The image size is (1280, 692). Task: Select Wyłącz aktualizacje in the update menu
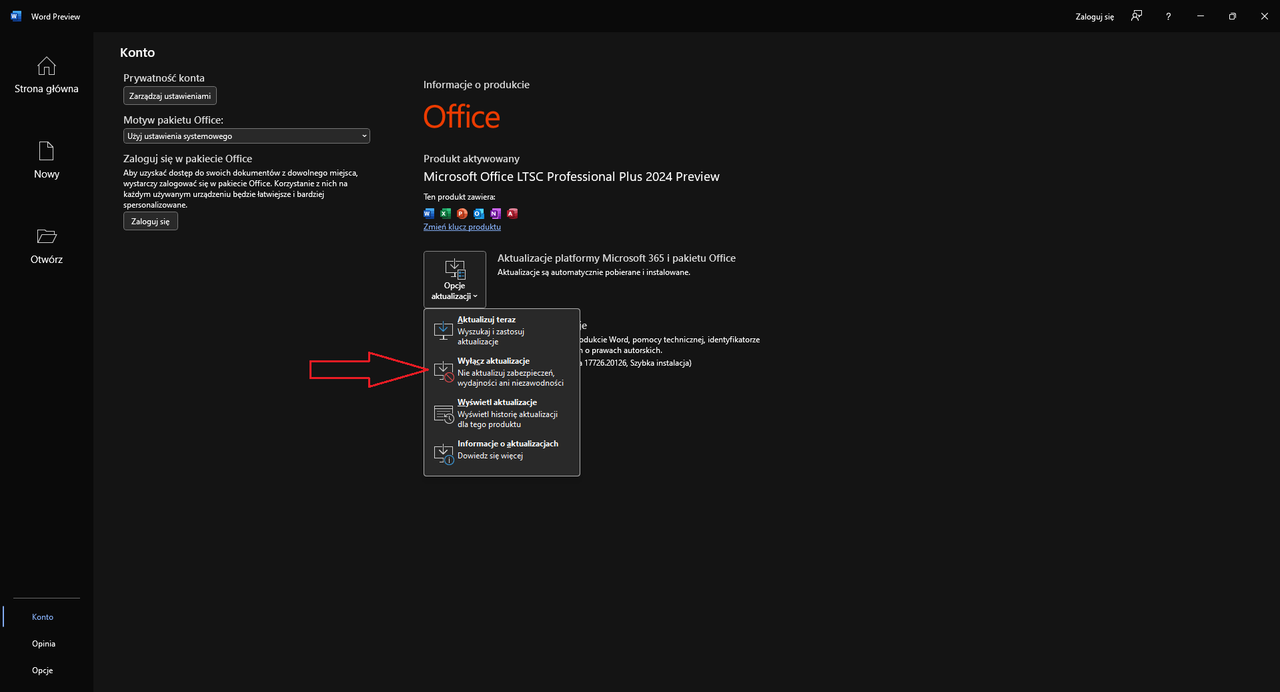coord(502,371)
